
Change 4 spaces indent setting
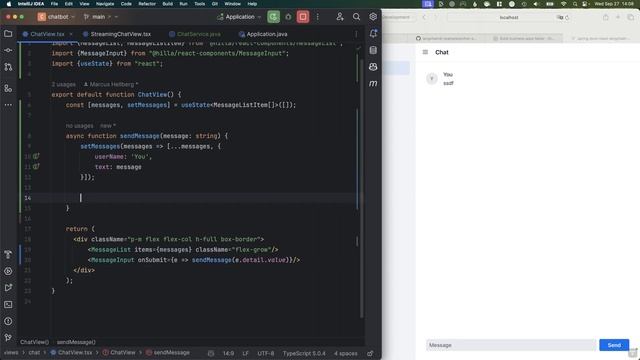345,353
